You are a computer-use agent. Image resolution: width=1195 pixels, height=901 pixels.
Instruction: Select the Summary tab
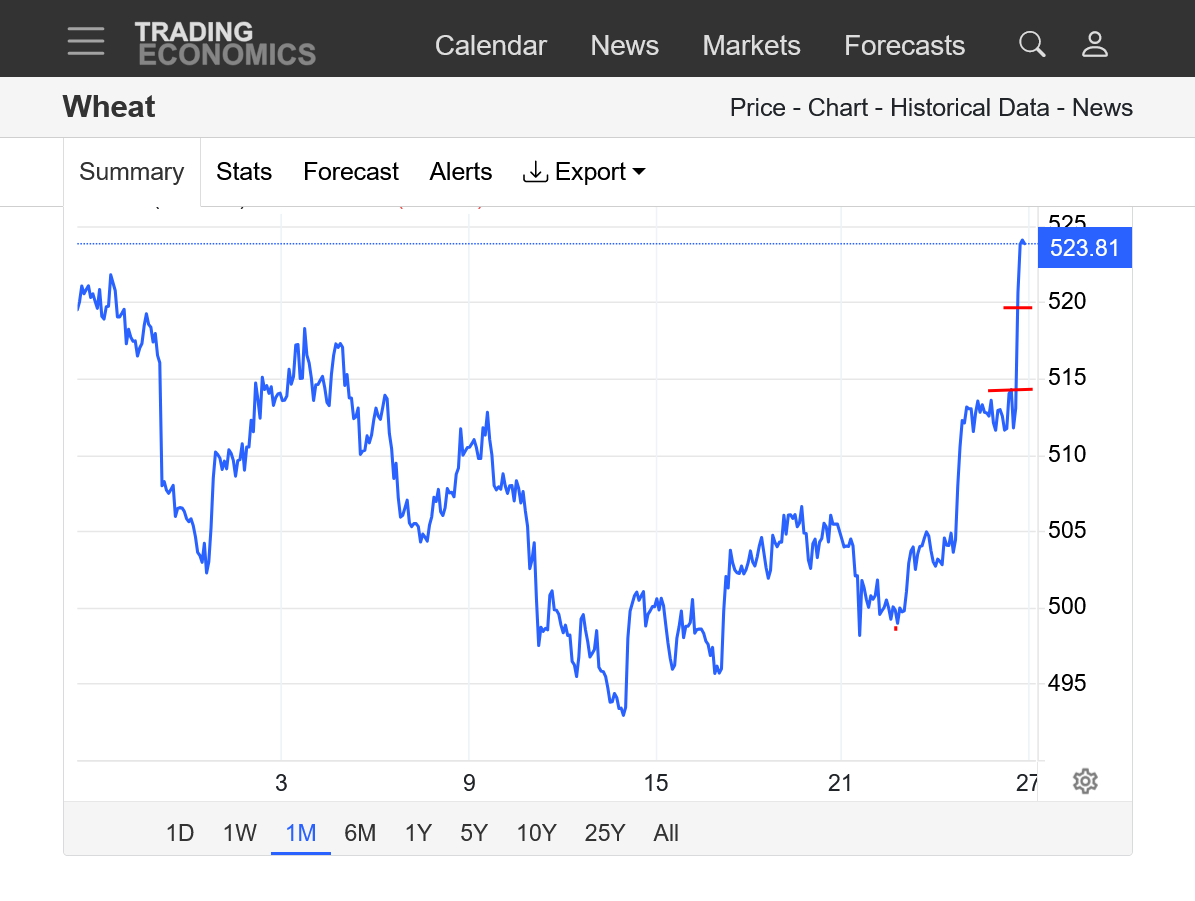click(x=132, y=172)
